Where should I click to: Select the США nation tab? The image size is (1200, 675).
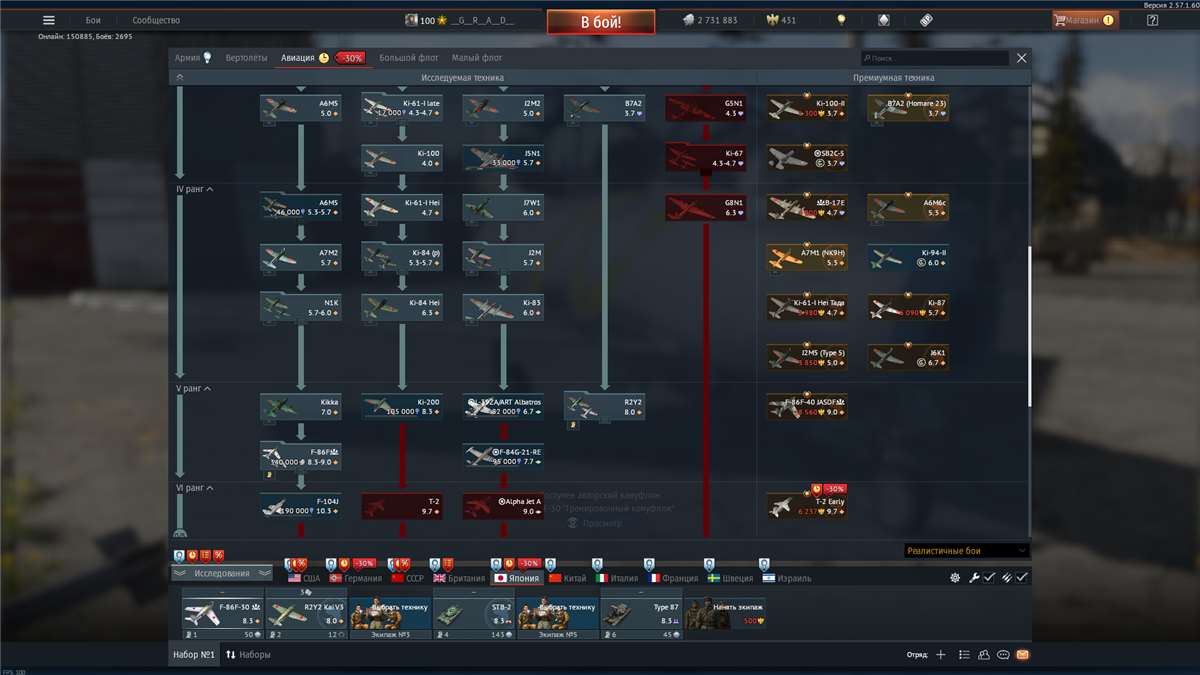point(304,578)
